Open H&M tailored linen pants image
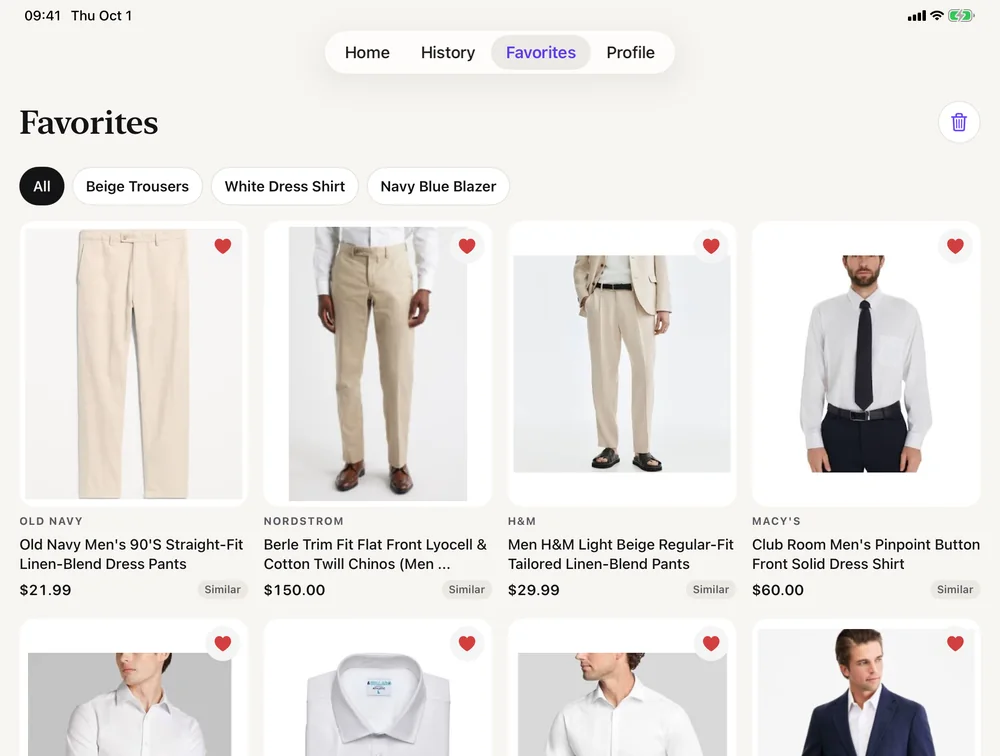Image resolution: width=1000 pixels, height=756 pixels. 622,364
